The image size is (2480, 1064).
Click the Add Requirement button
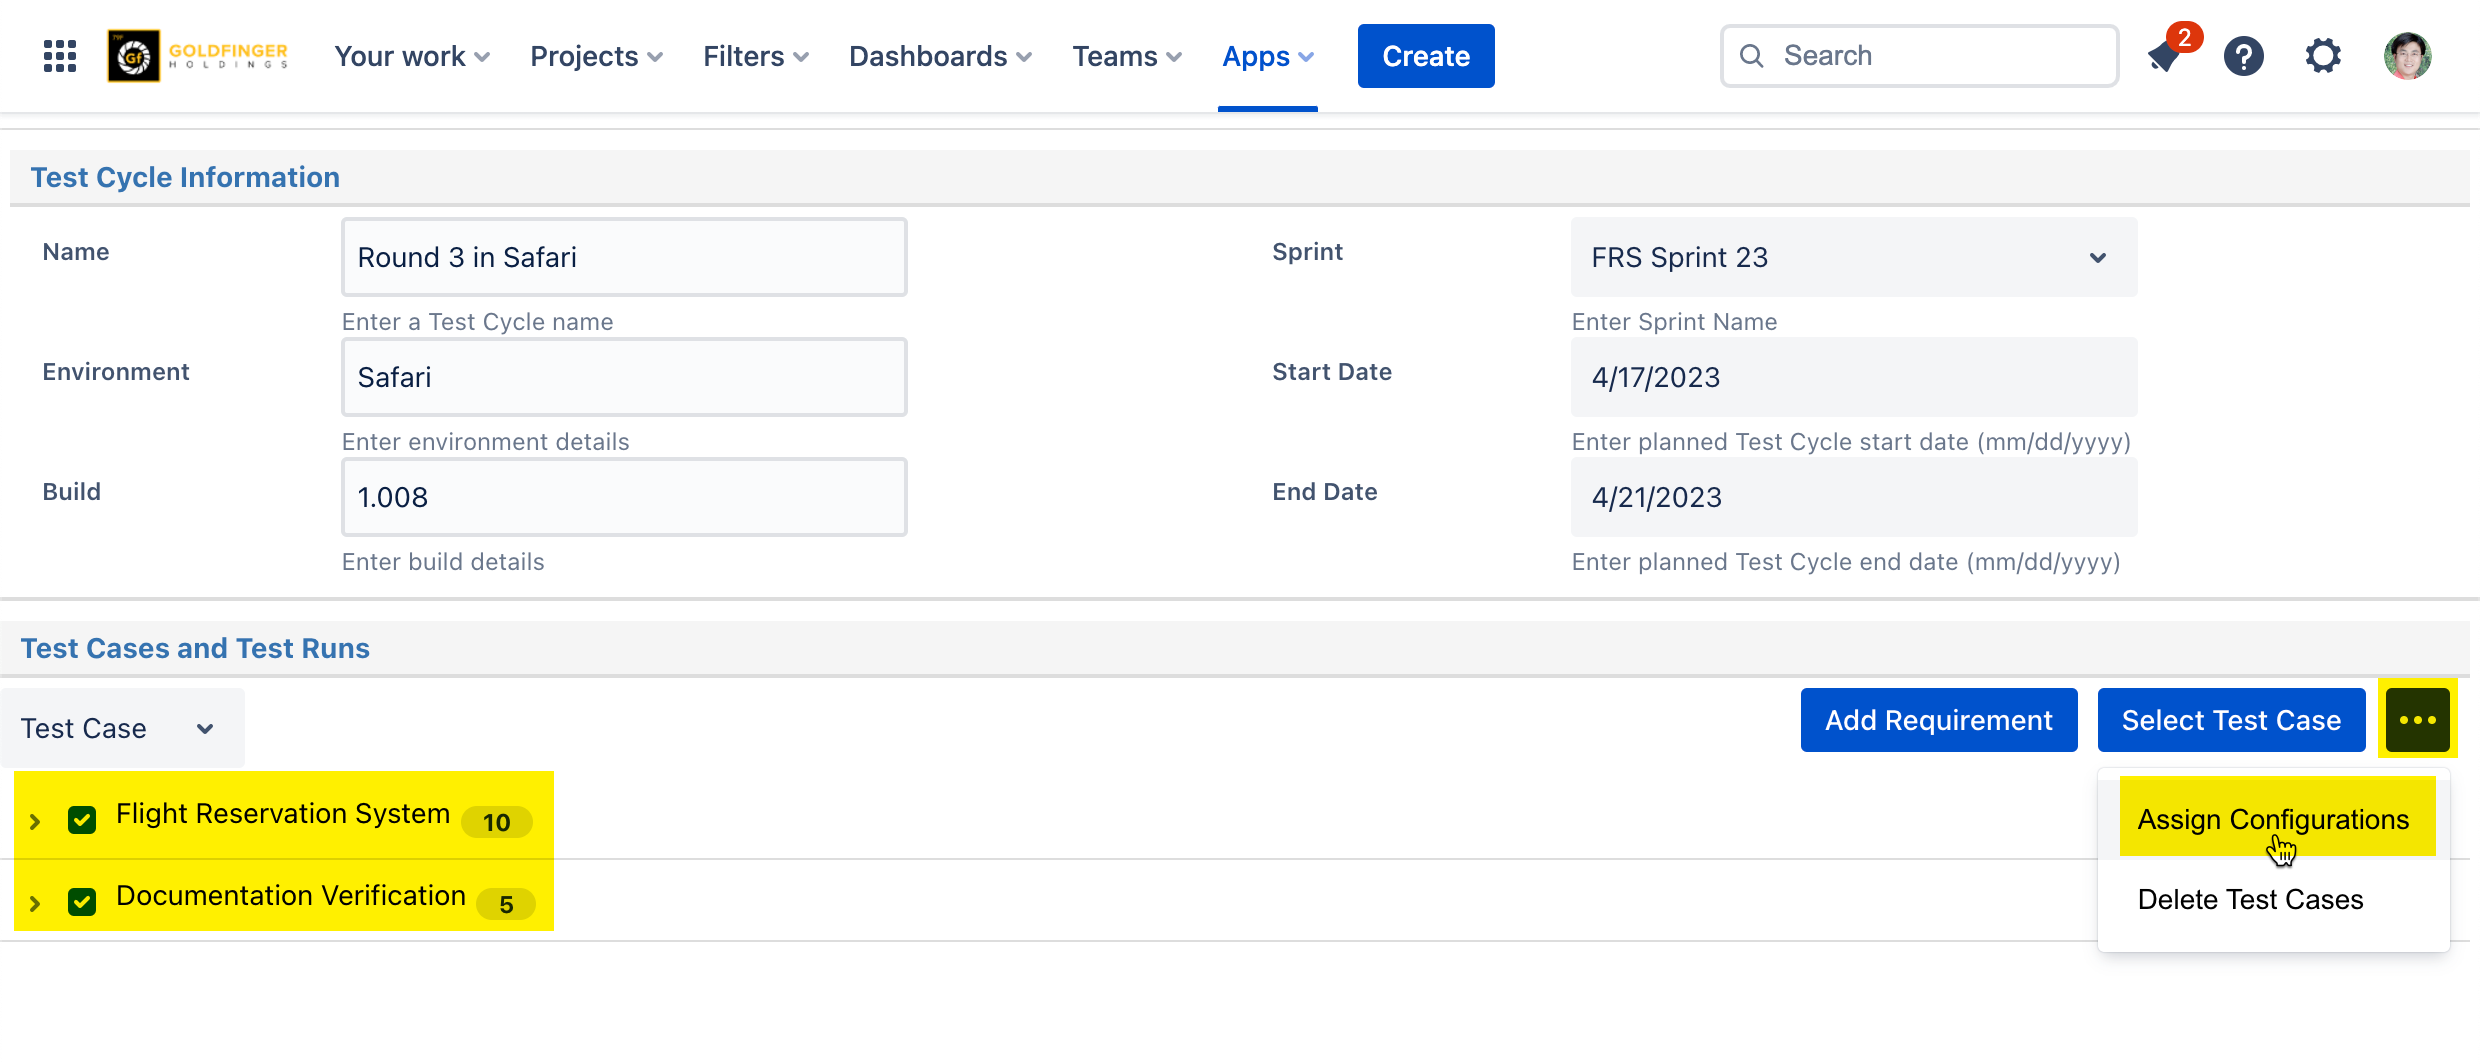click(1938, 720)
